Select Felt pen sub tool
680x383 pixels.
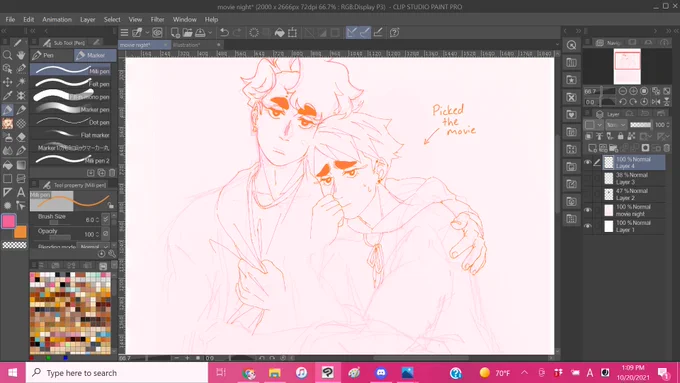[x=71, y=83]
